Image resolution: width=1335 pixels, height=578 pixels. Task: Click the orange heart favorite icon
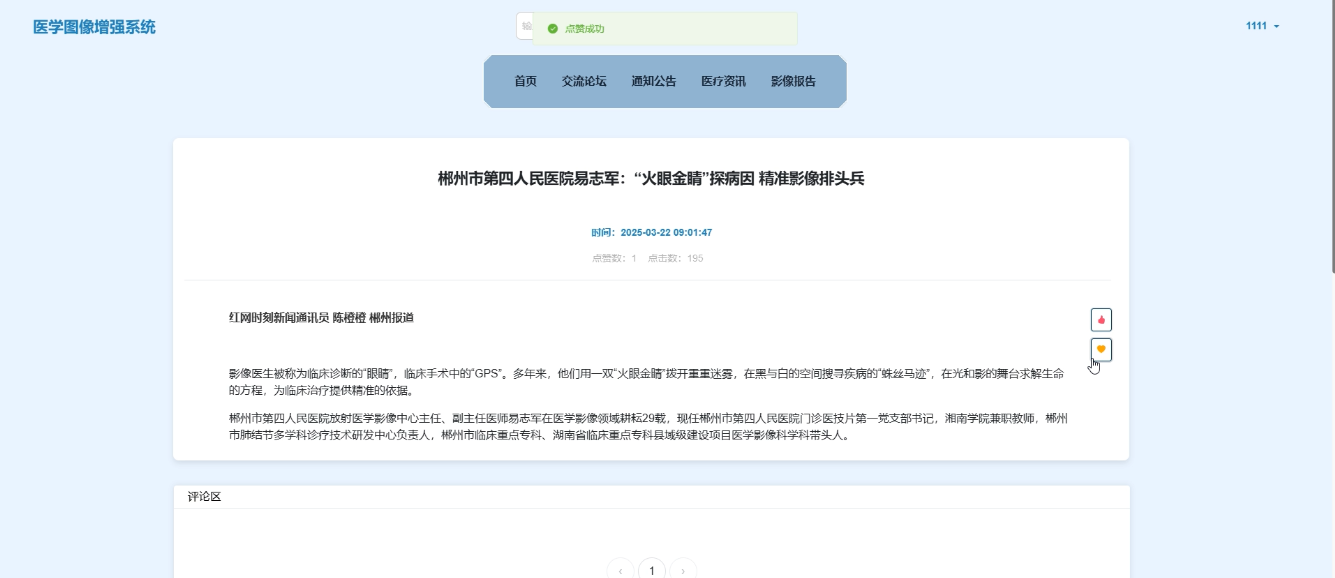click(x=1101, y=349)
